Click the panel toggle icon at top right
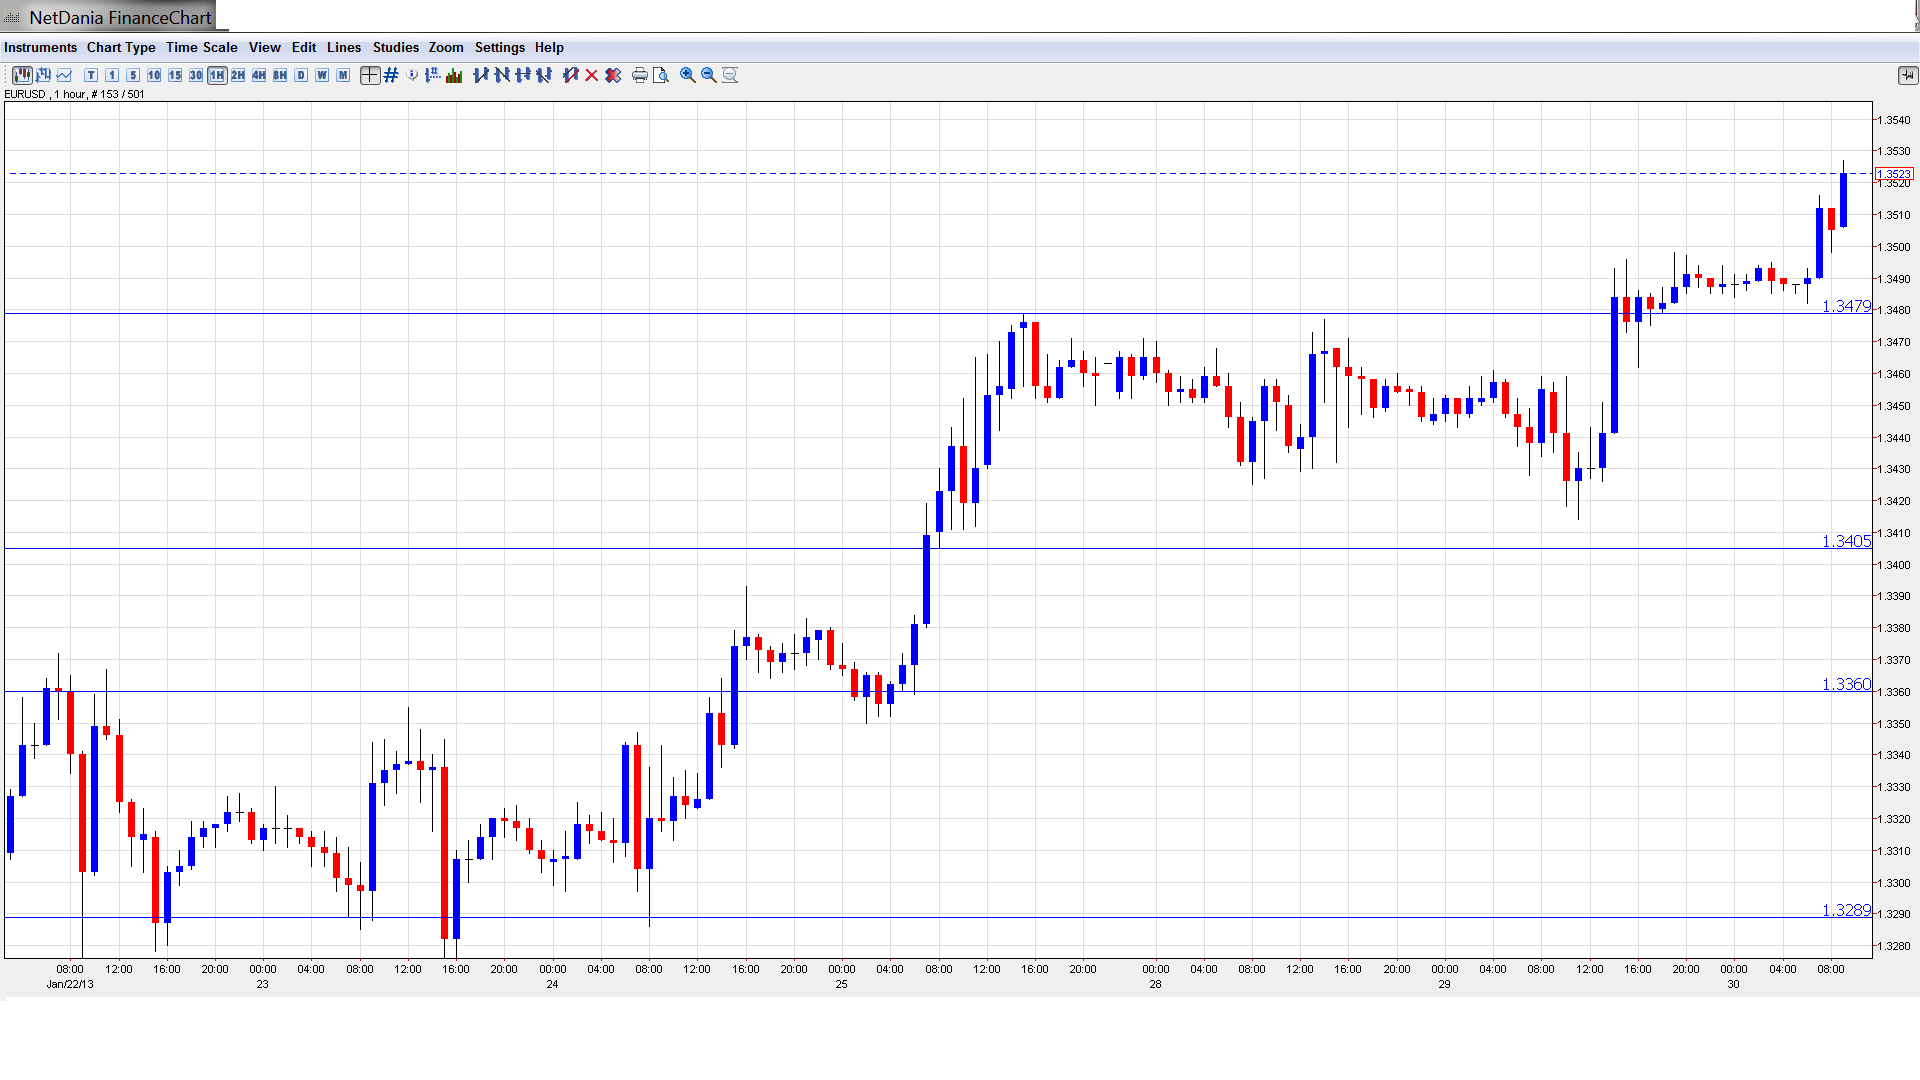 coord(1907,75)
